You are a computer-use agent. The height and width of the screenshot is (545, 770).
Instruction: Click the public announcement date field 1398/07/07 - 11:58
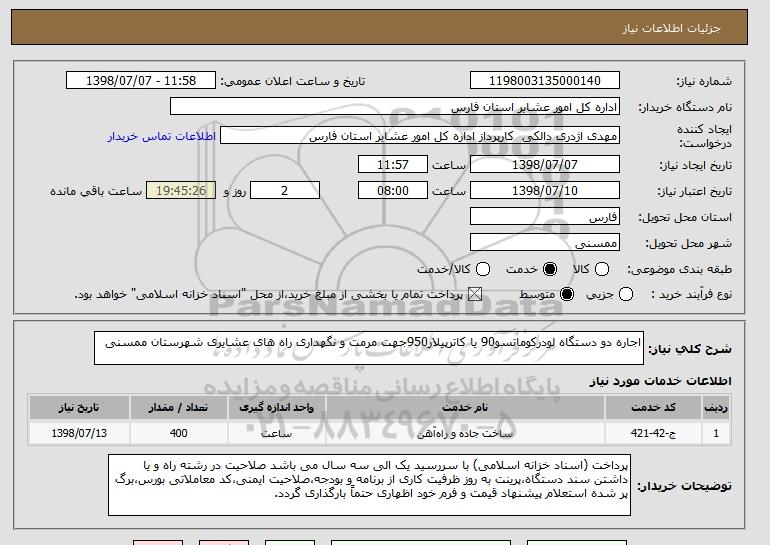tap(141, 81)
